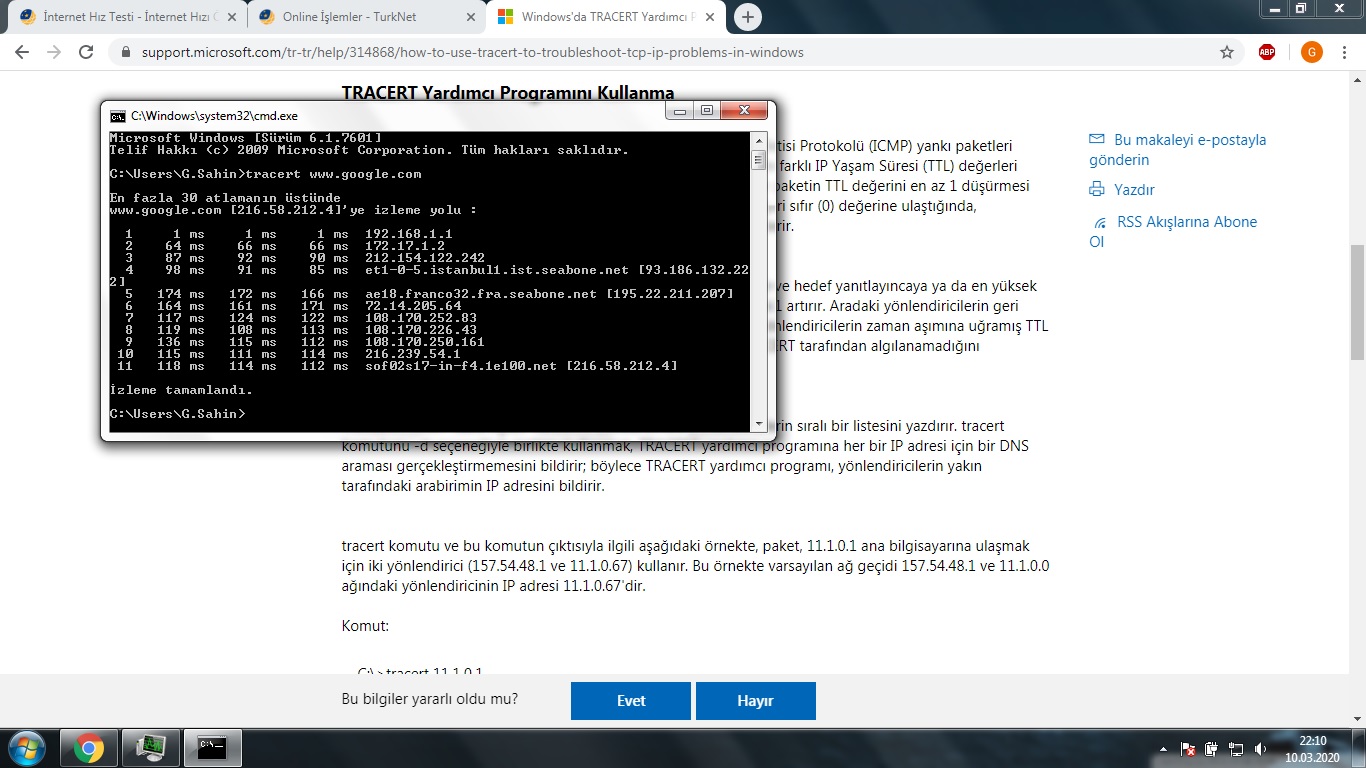Open Chrome from the taskbar
This screenshot has height=768, width=1366.
[x=89, y=748]
